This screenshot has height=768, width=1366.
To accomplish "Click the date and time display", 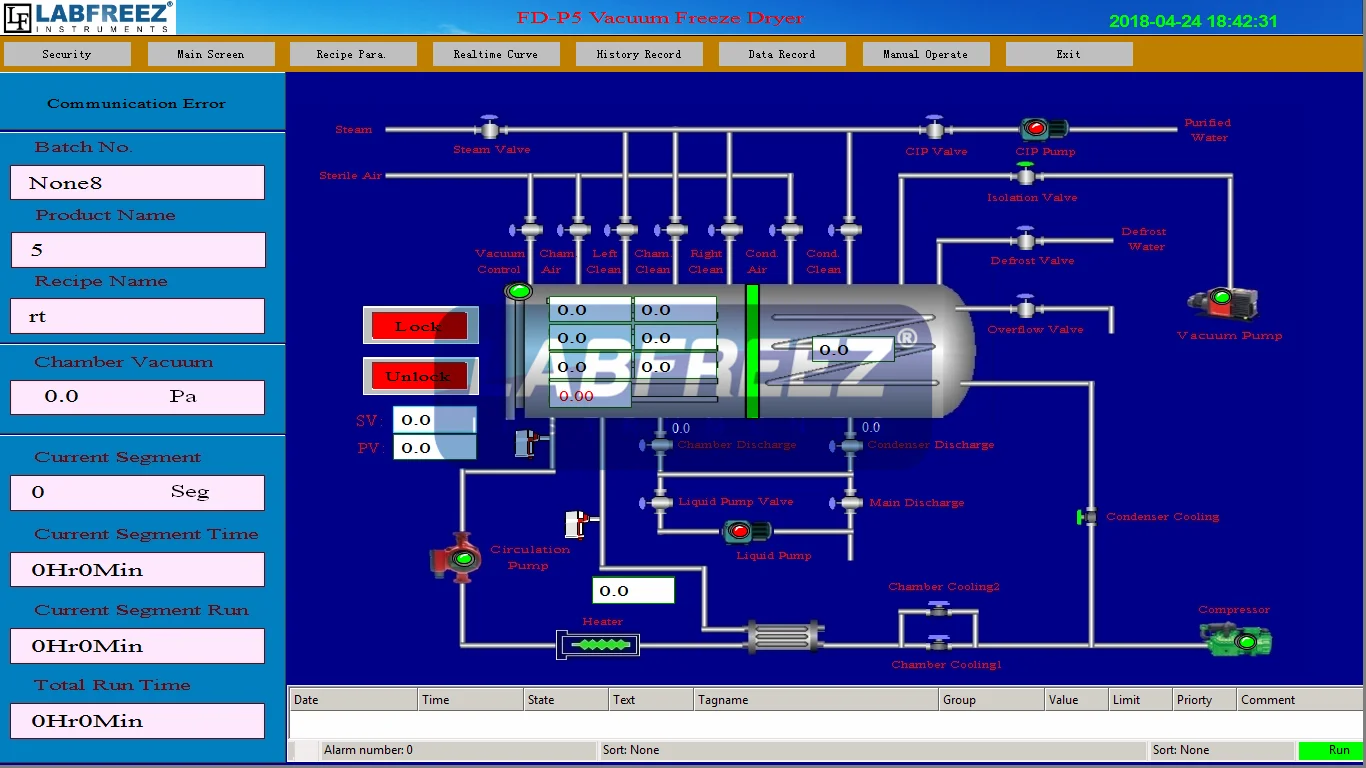I will point(1194,21).
